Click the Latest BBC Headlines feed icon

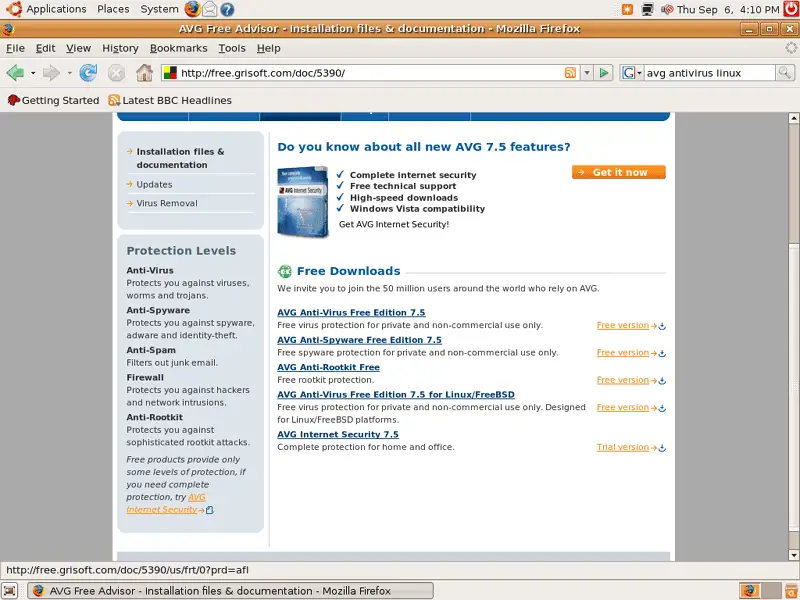click(114, 101)
